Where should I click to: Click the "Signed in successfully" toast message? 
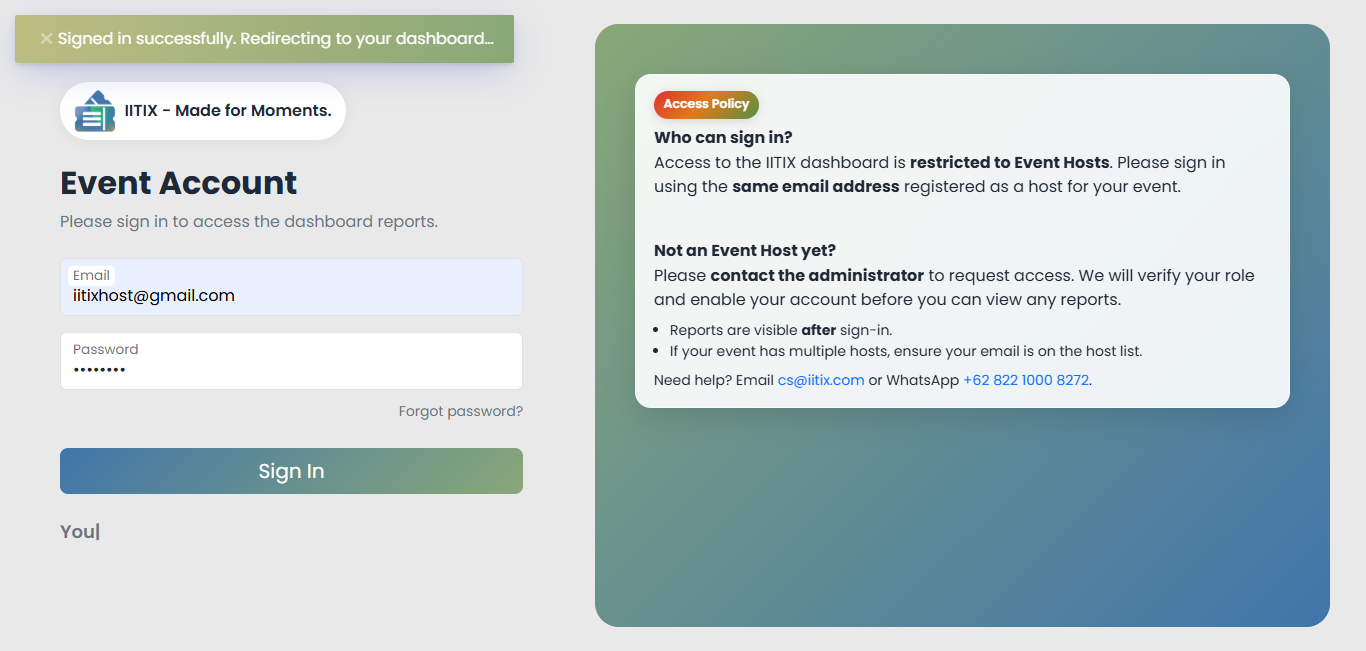(x=275, y=39)
